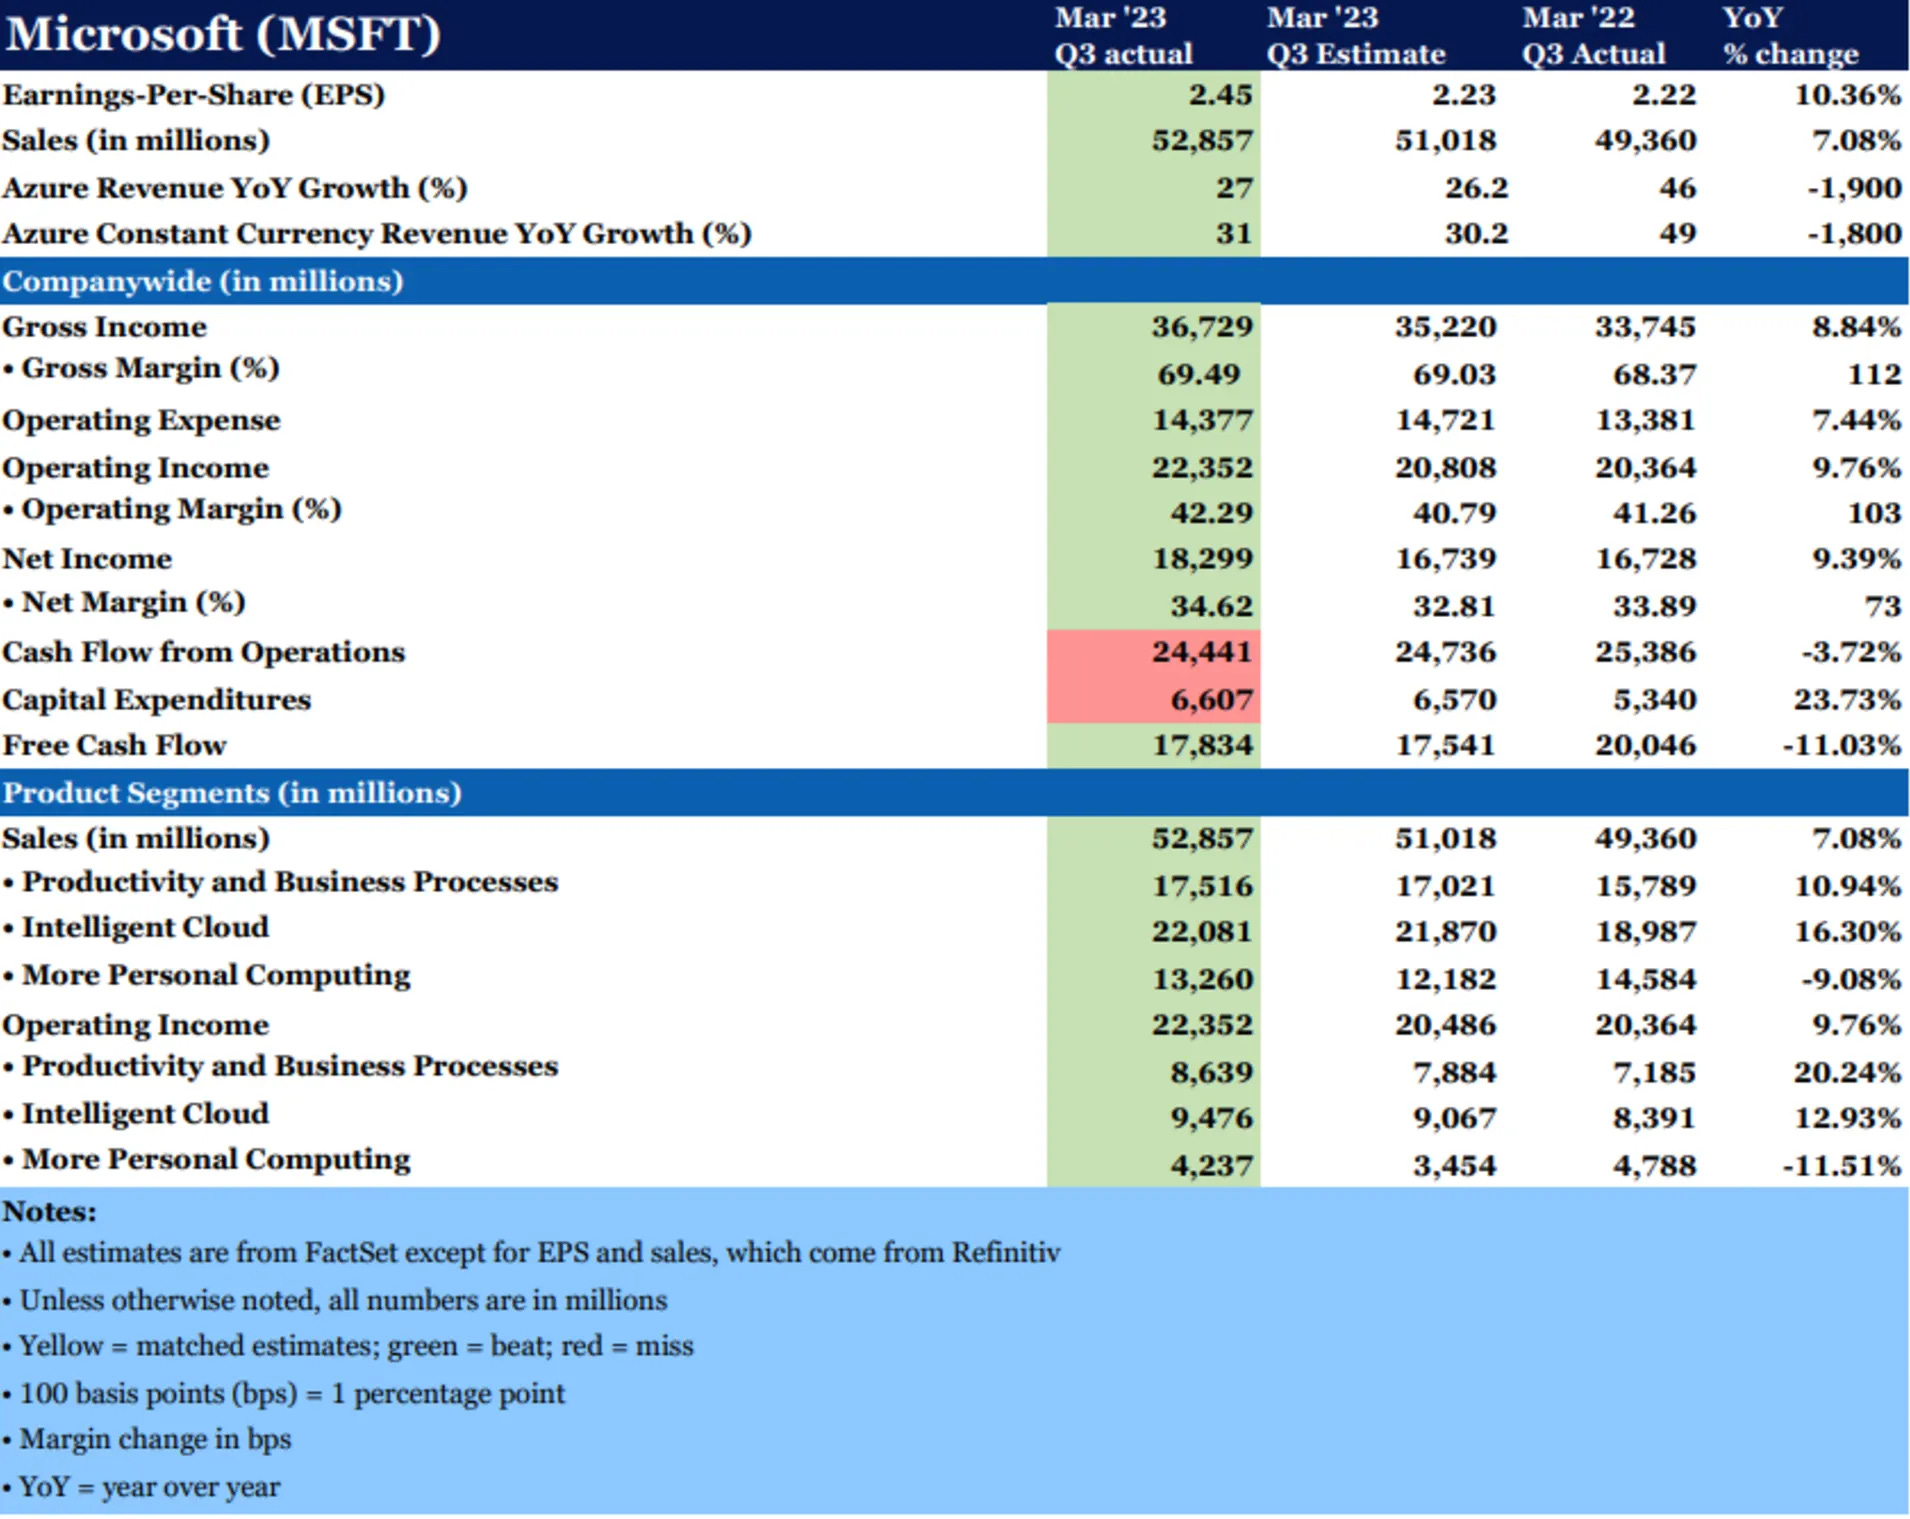Click the Microsoft (MSFT) title
This screenshot has width=1910, height=1519.
[223, 34]
